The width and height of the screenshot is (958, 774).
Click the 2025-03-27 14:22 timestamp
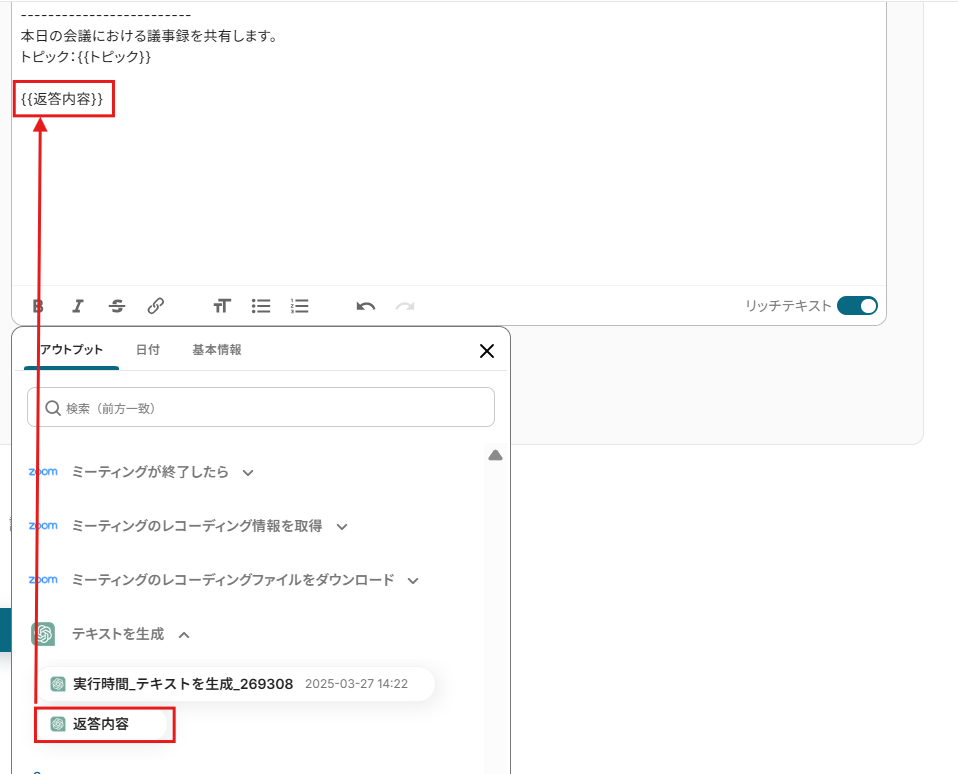[356, 684]
